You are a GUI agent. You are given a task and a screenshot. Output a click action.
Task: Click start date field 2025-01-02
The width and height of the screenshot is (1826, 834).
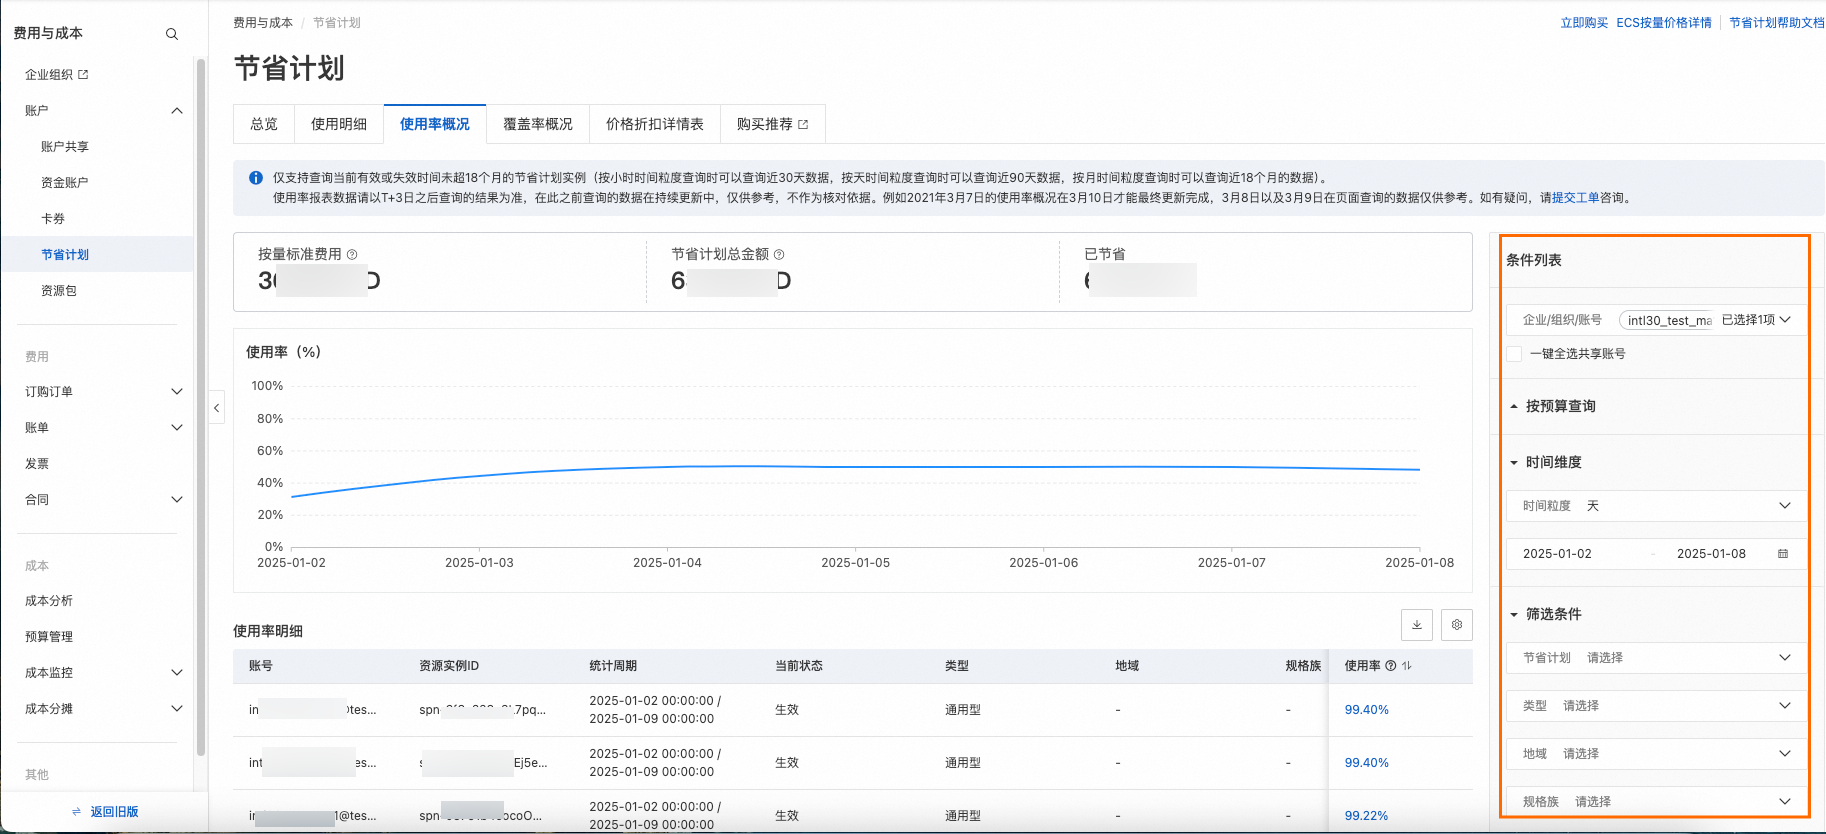tap(1557, 554)
